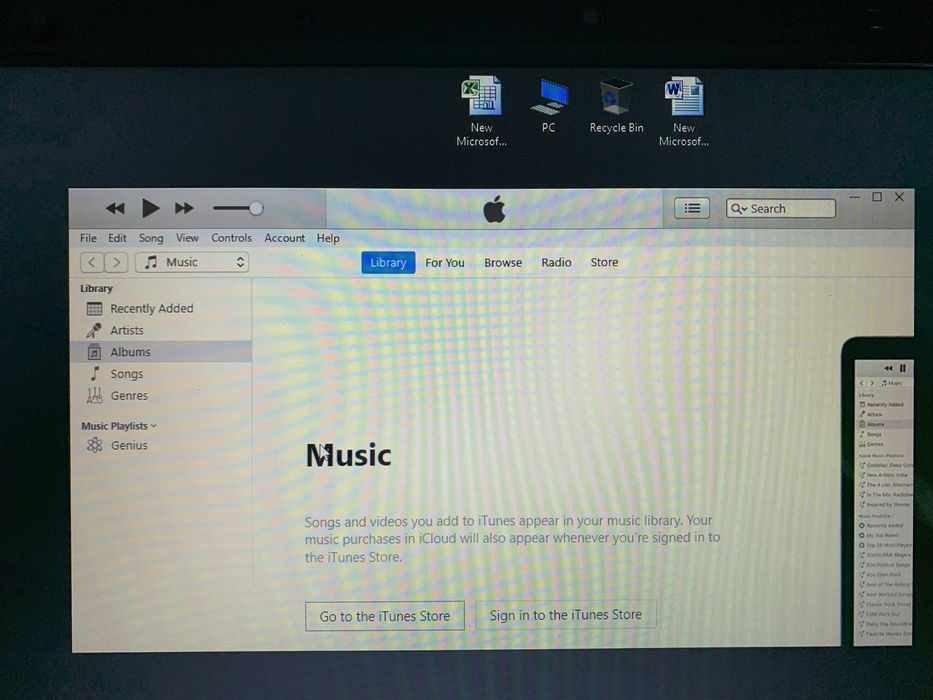Open the Music media type dropdown
The width and height of the screenshot is (933, 700).
192,262
